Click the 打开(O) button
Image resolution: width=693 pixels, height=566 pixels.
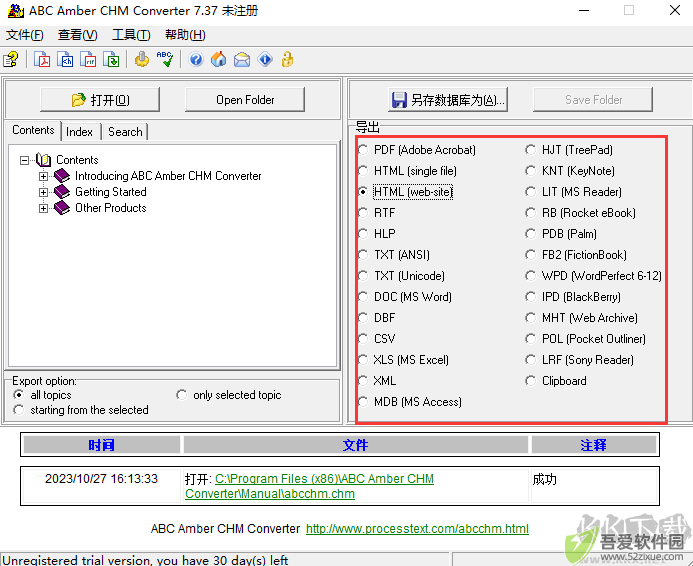[100, 100]
